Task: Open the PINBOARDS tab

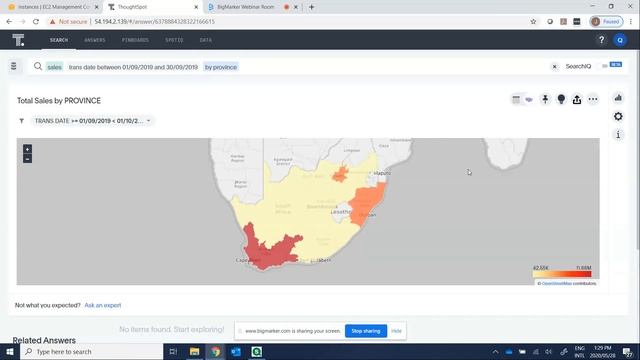Action: (135, 40)
